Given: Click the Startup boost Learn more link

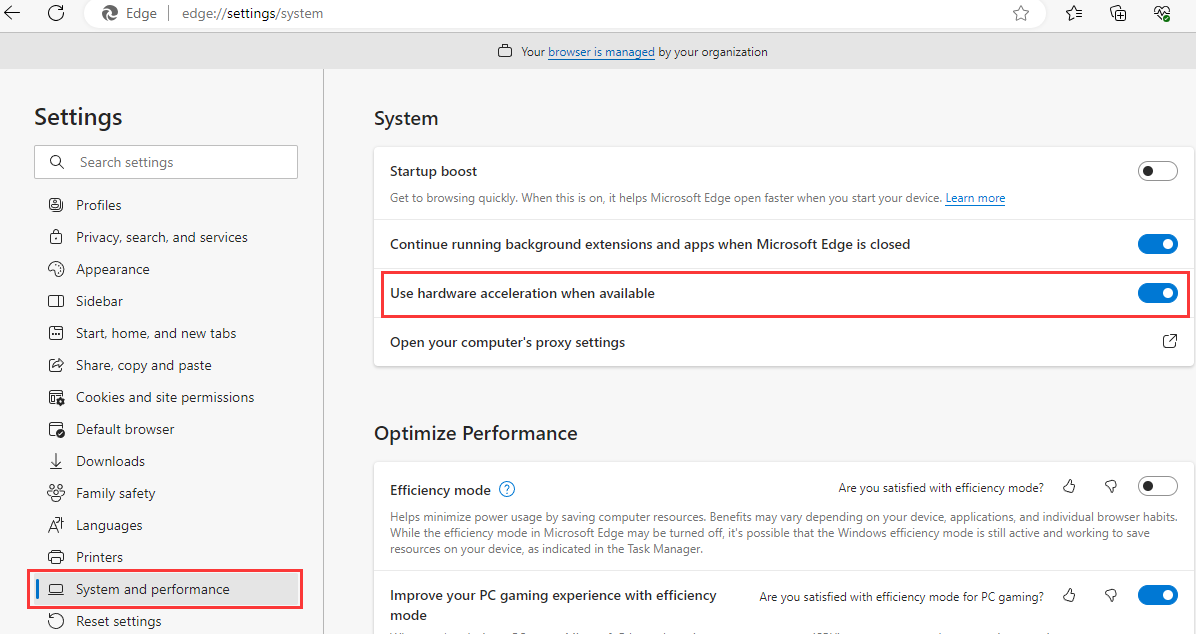Looking at the screenshot, I should coord(975,198).
